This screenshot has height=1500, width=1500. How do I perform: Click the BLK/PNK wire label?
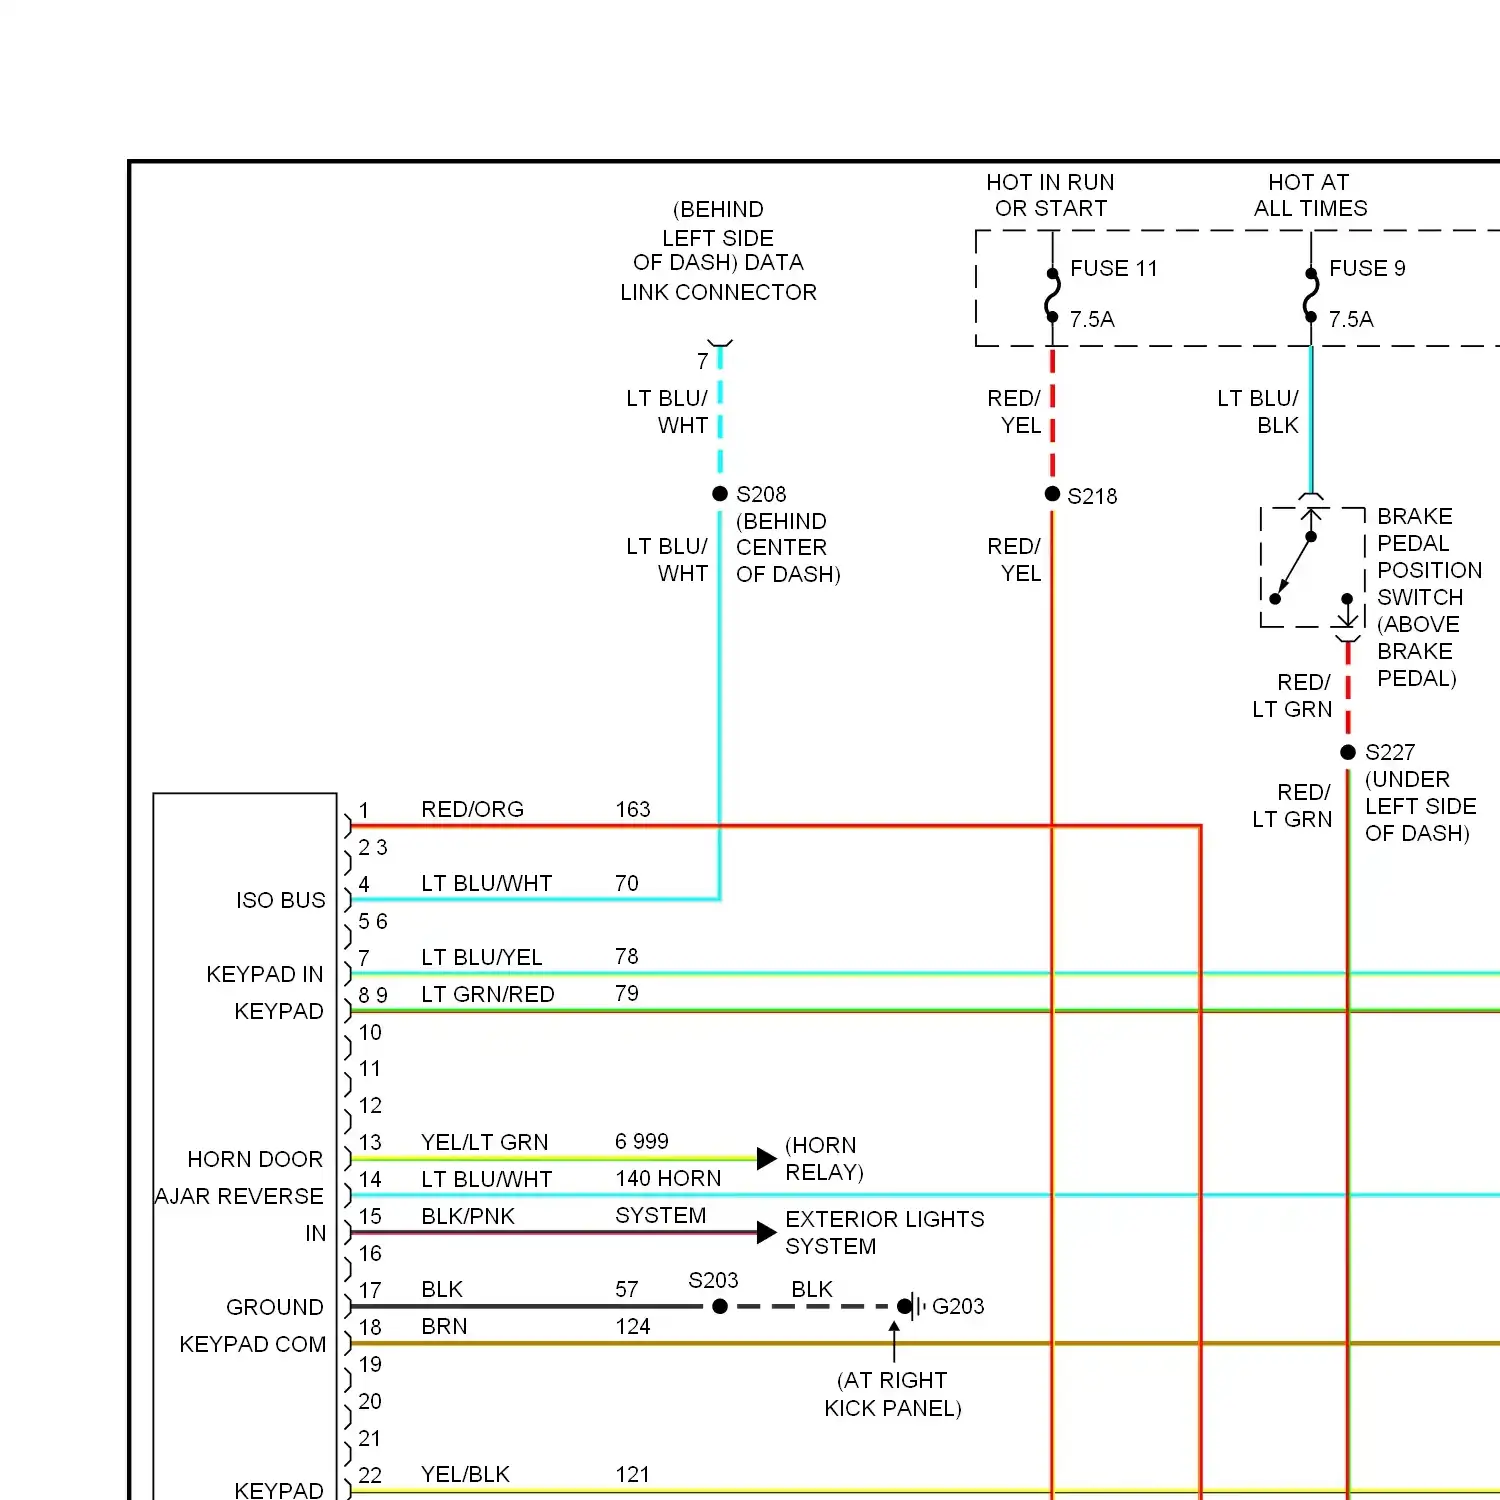[x=467, y=1216]
